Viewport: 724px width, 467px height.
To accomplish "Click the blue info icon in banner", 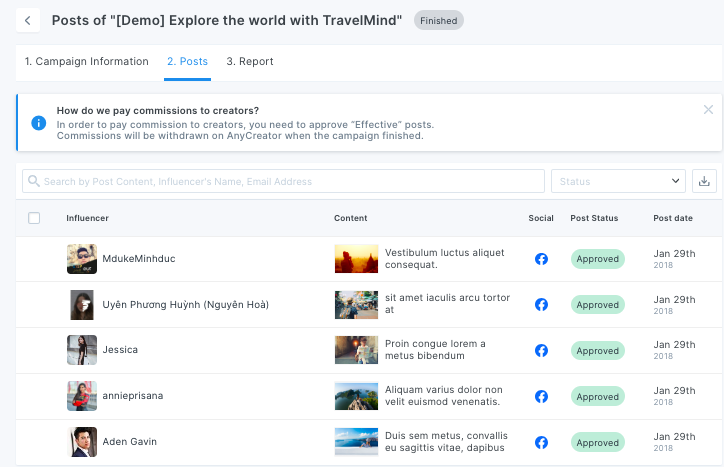I will pyautogui.click(x=39, y=123).
